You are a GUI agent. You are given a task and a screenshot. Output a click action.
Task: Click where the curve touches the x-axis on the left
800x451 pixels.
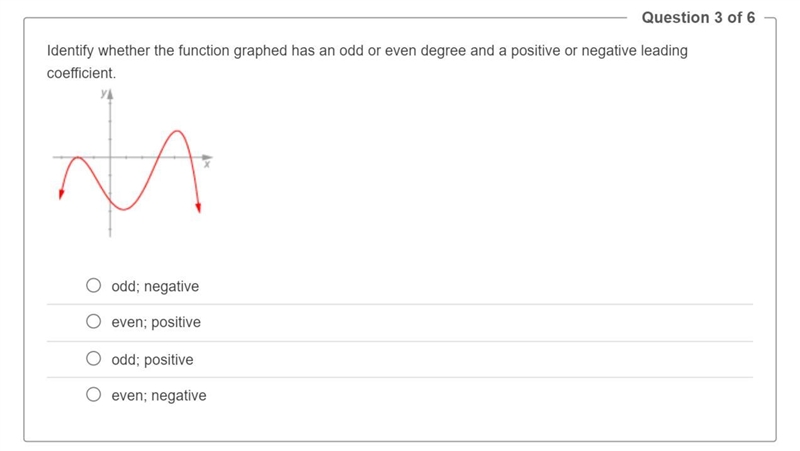click(x=78, y=157)
